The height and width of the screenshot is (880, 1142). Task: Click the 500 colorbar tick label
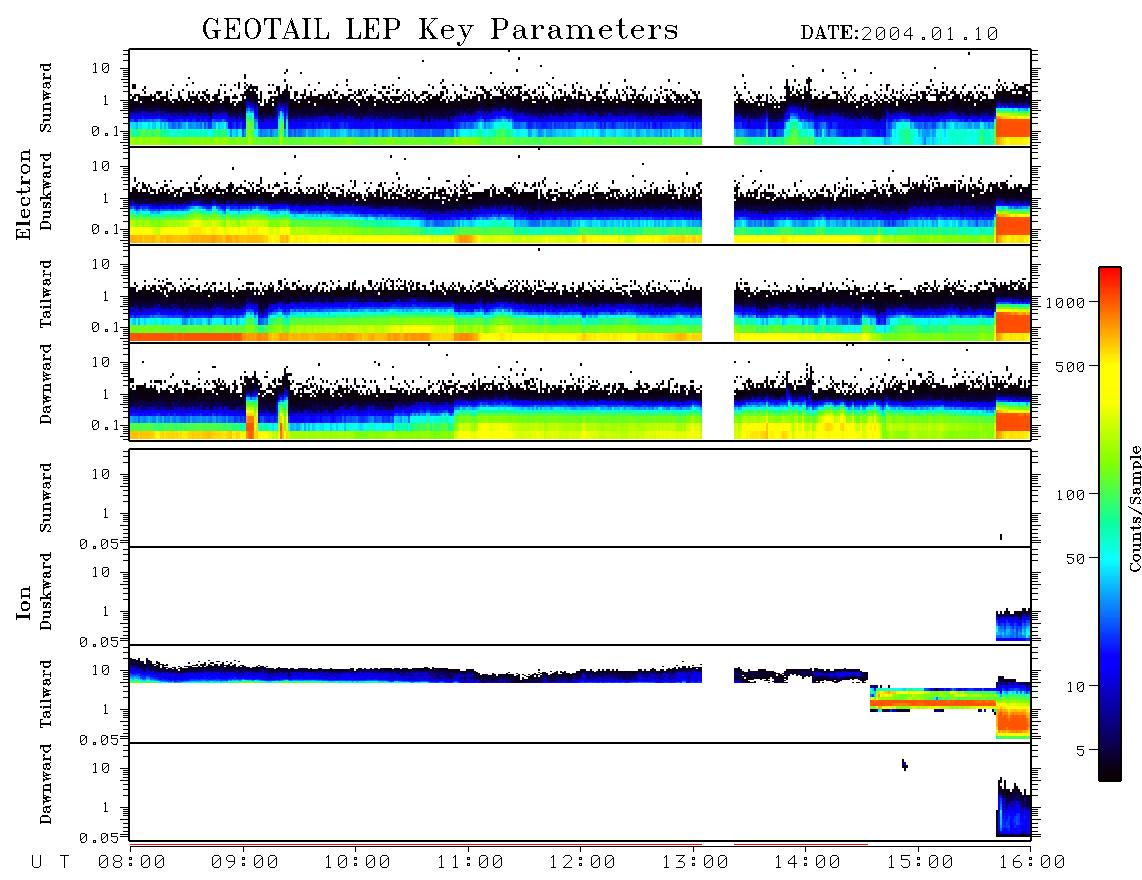[1070, 366]
